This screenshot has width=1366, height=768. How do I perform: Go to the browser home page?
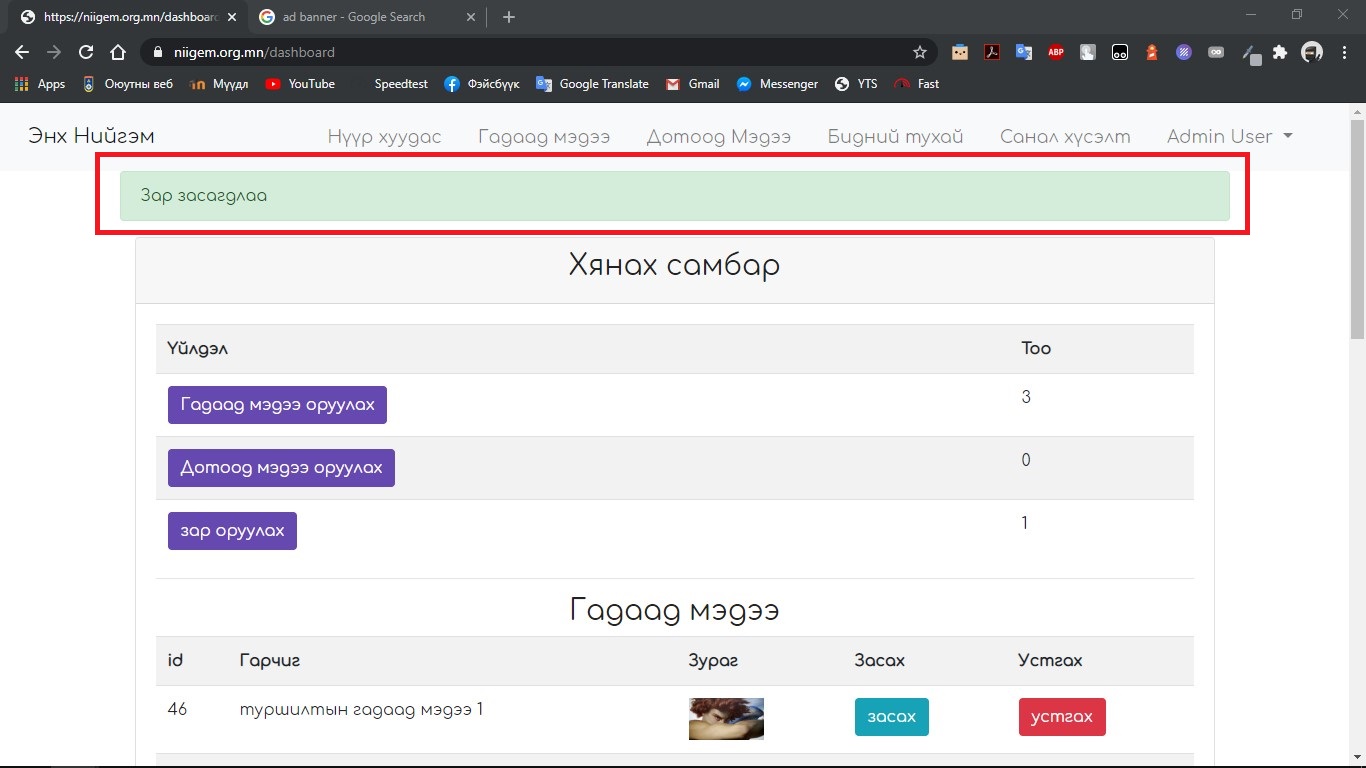[x=118, y=52]
